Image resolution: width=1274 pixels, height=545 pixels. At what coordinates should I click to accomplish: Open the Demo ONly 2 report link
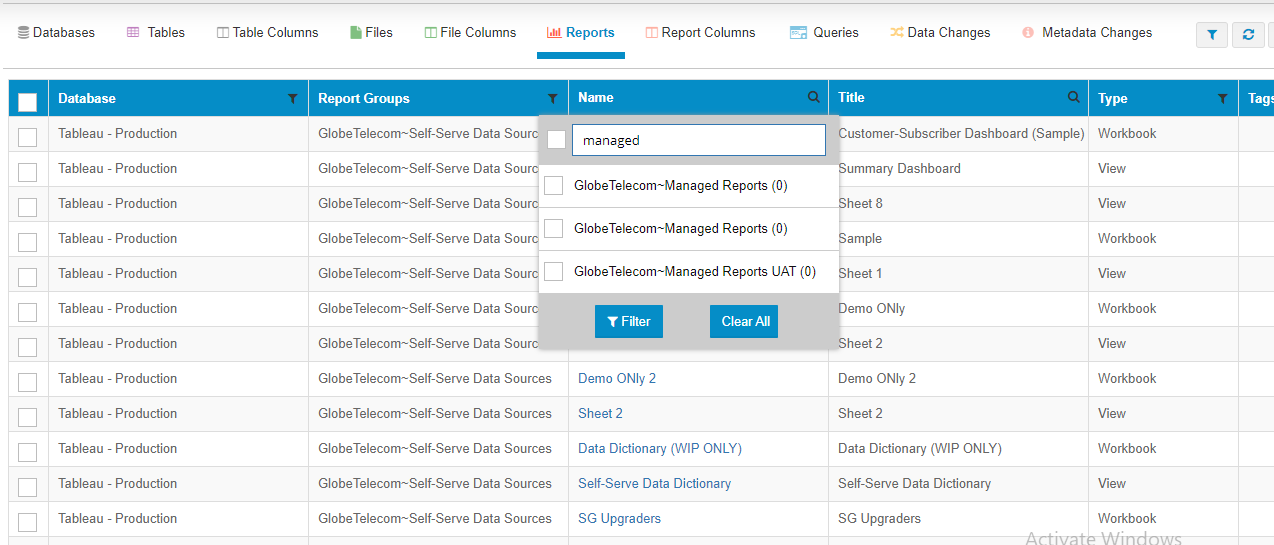pos(617,378)
